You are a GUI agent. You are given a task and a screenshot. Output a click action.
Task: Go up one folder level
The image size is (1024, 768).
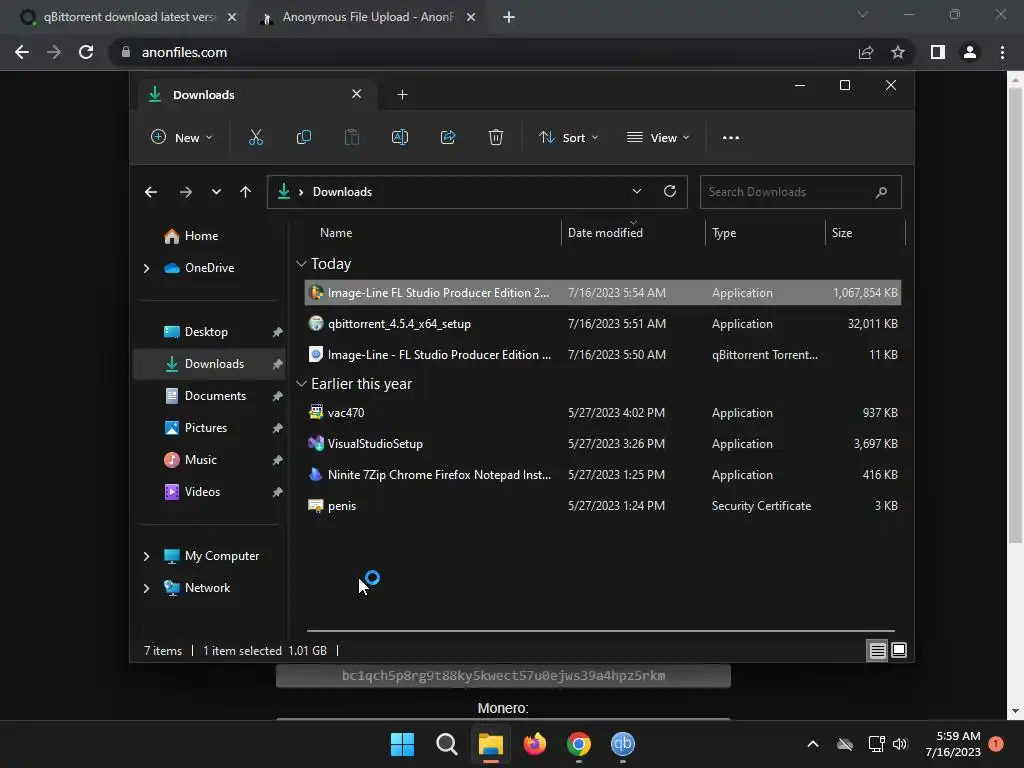click(246, 192)
